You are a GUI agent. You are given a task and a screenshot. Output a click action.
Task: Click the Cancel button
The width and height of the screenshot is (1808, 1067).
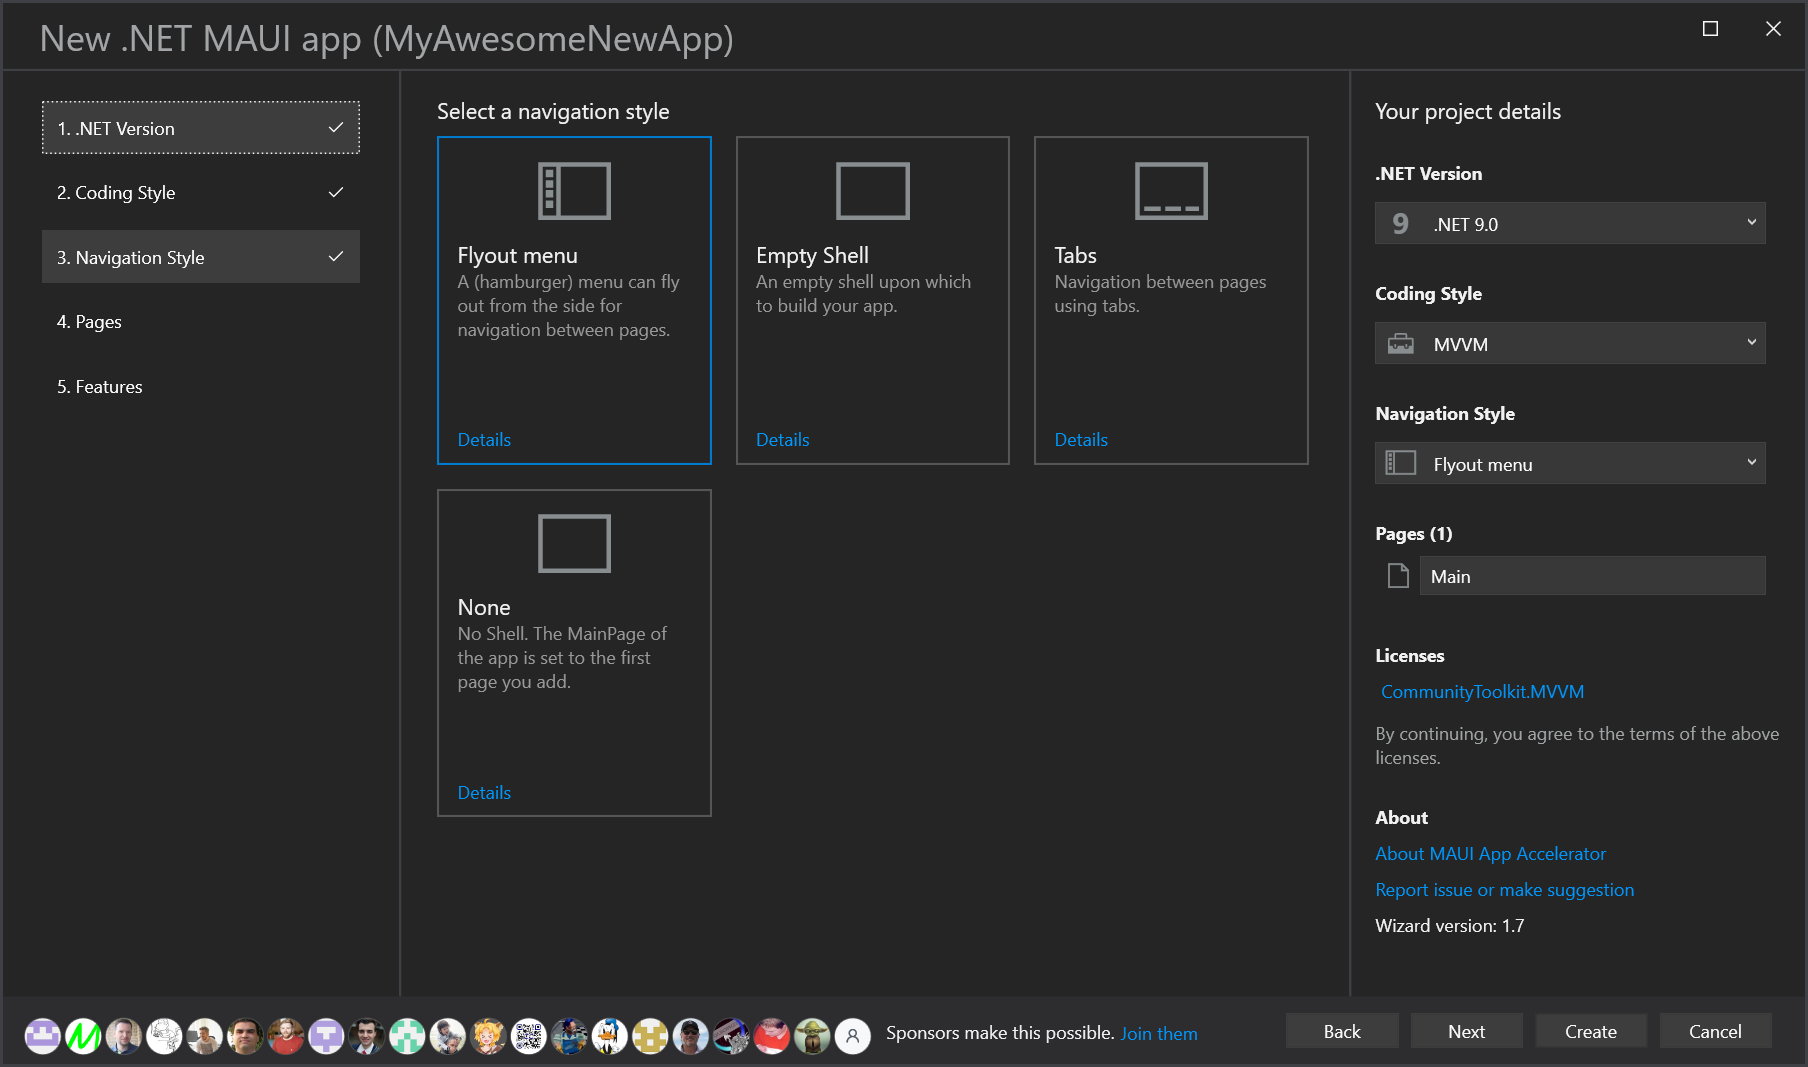[x=1715, y=1031]
